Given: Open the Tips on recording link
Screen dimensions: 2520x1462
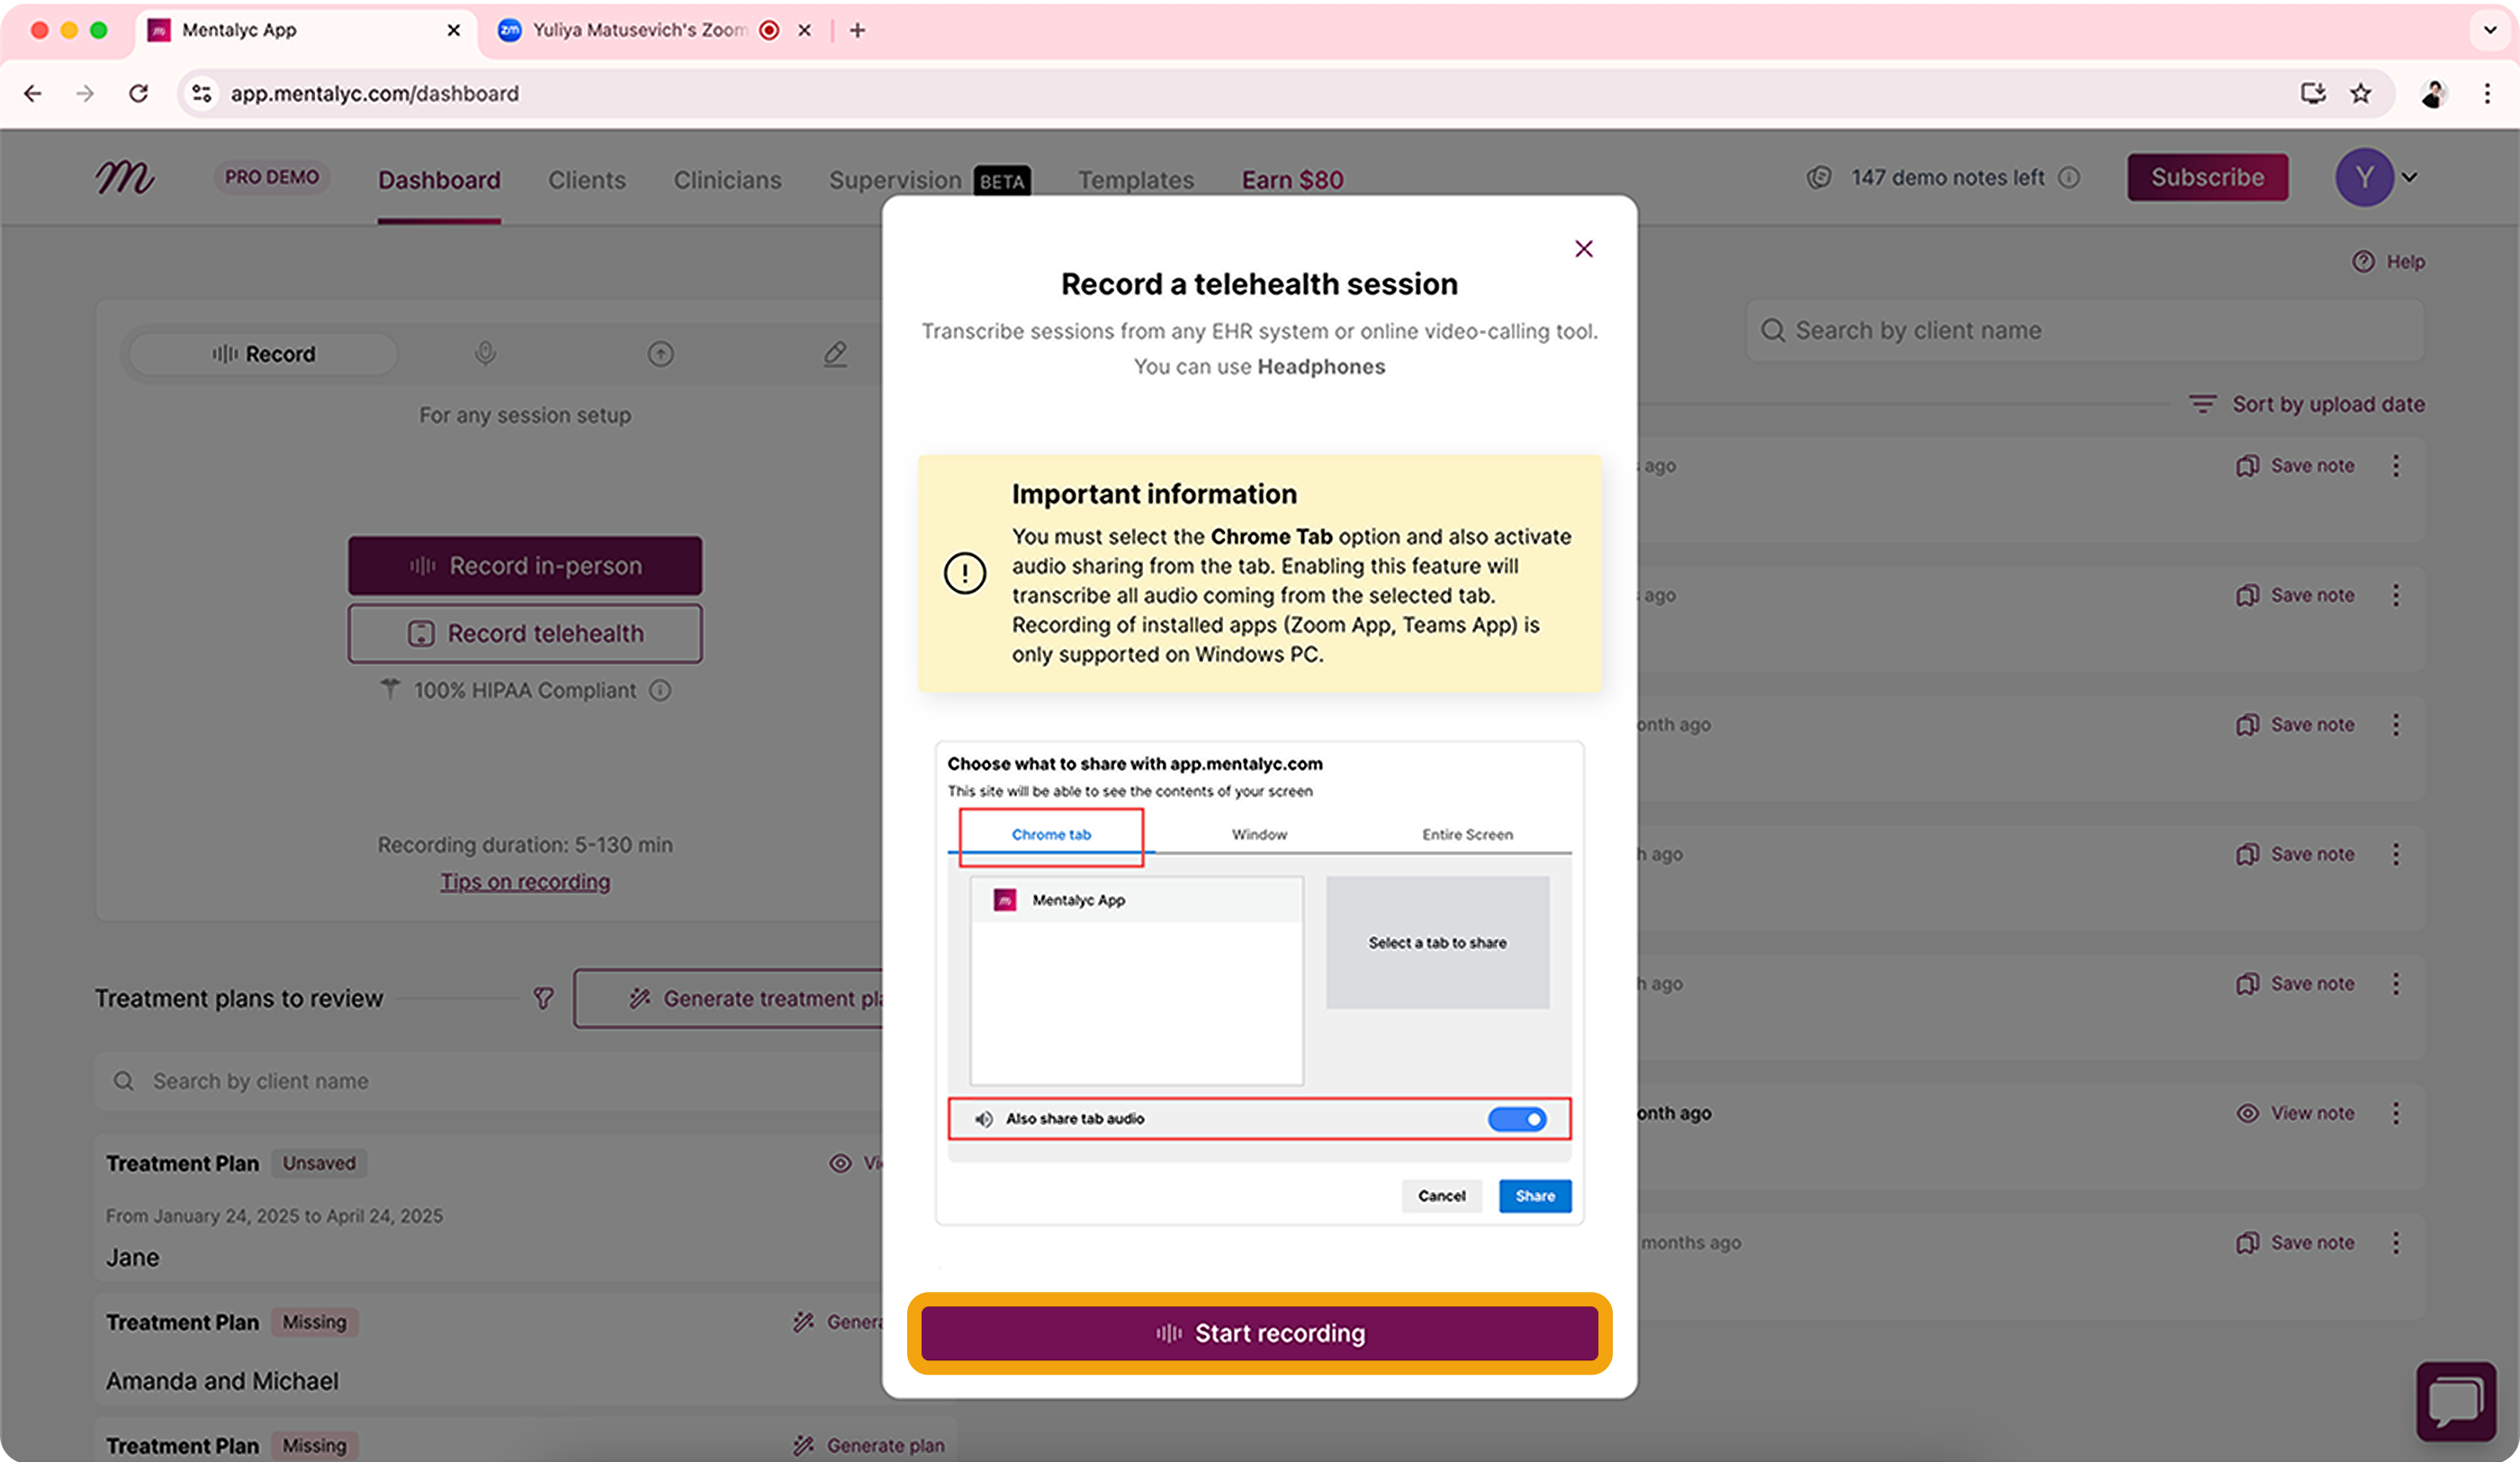Looking at the screenshot, I should [x=525, y=882].
